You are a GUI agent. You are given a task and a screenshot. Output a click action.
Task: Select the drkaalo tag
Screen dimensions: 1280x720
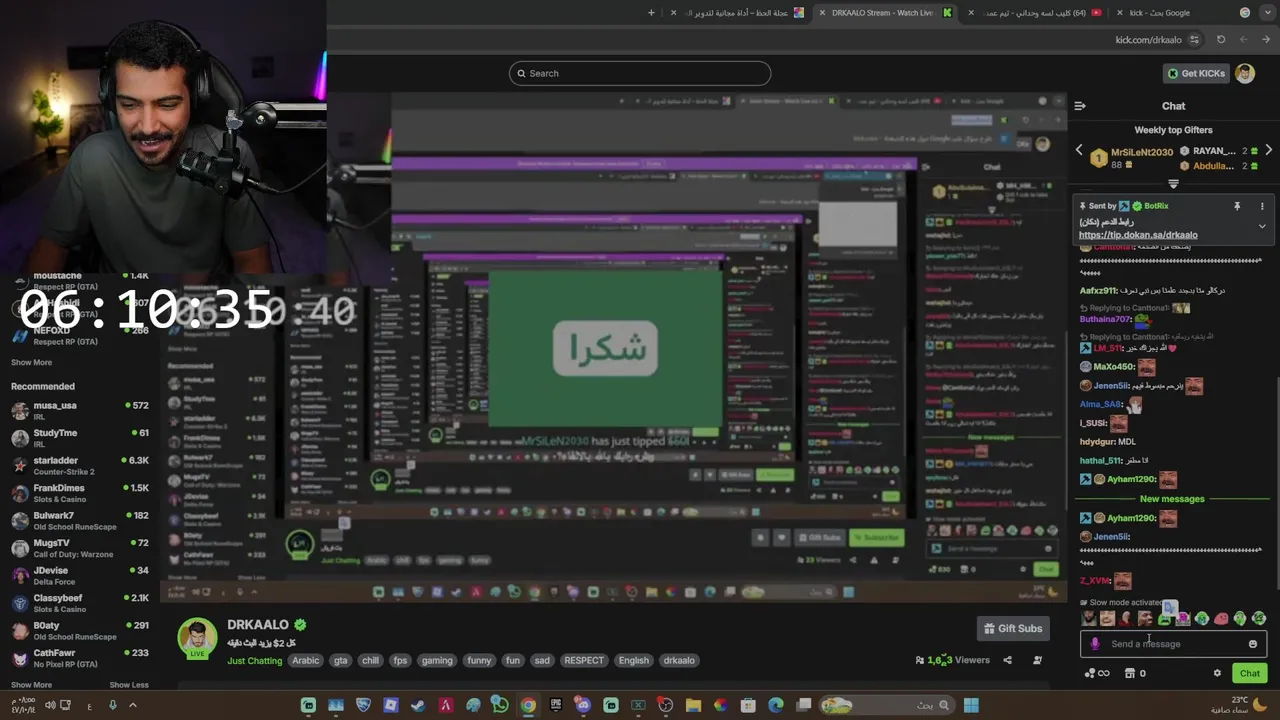click(x=679, y=661)
